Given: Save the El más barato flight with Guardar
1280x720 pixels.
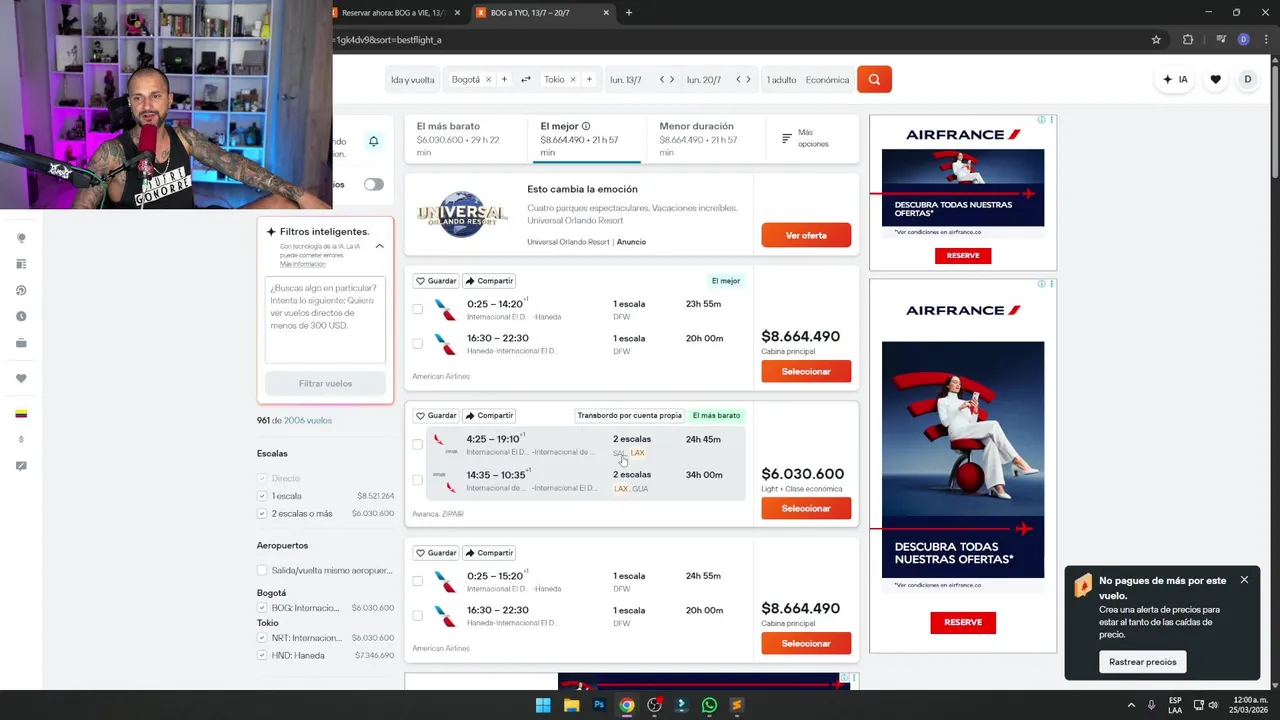Looking at the screenshot, I should pyautogui.click(x=436, y=415).
